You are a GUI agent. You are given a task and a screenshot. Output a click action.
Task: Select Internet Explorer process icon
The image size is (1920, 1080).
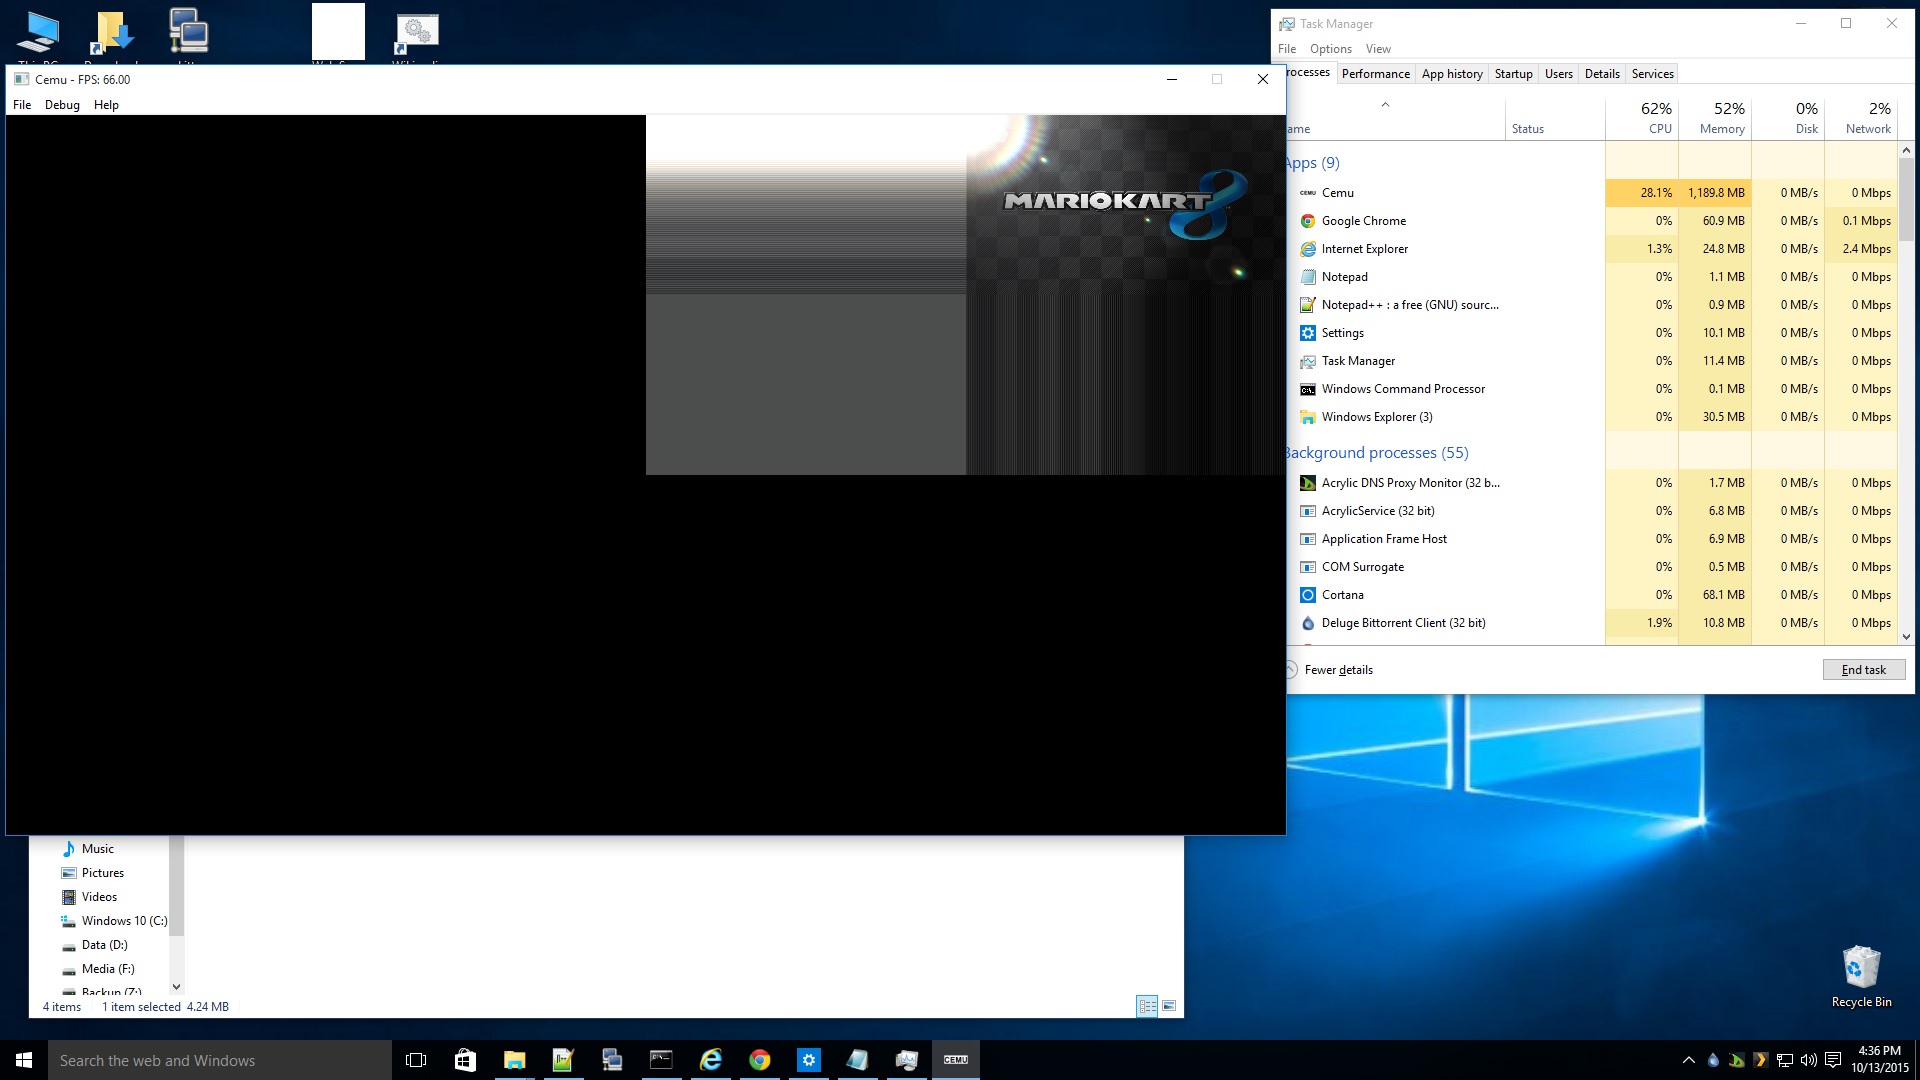[1308, 249]
